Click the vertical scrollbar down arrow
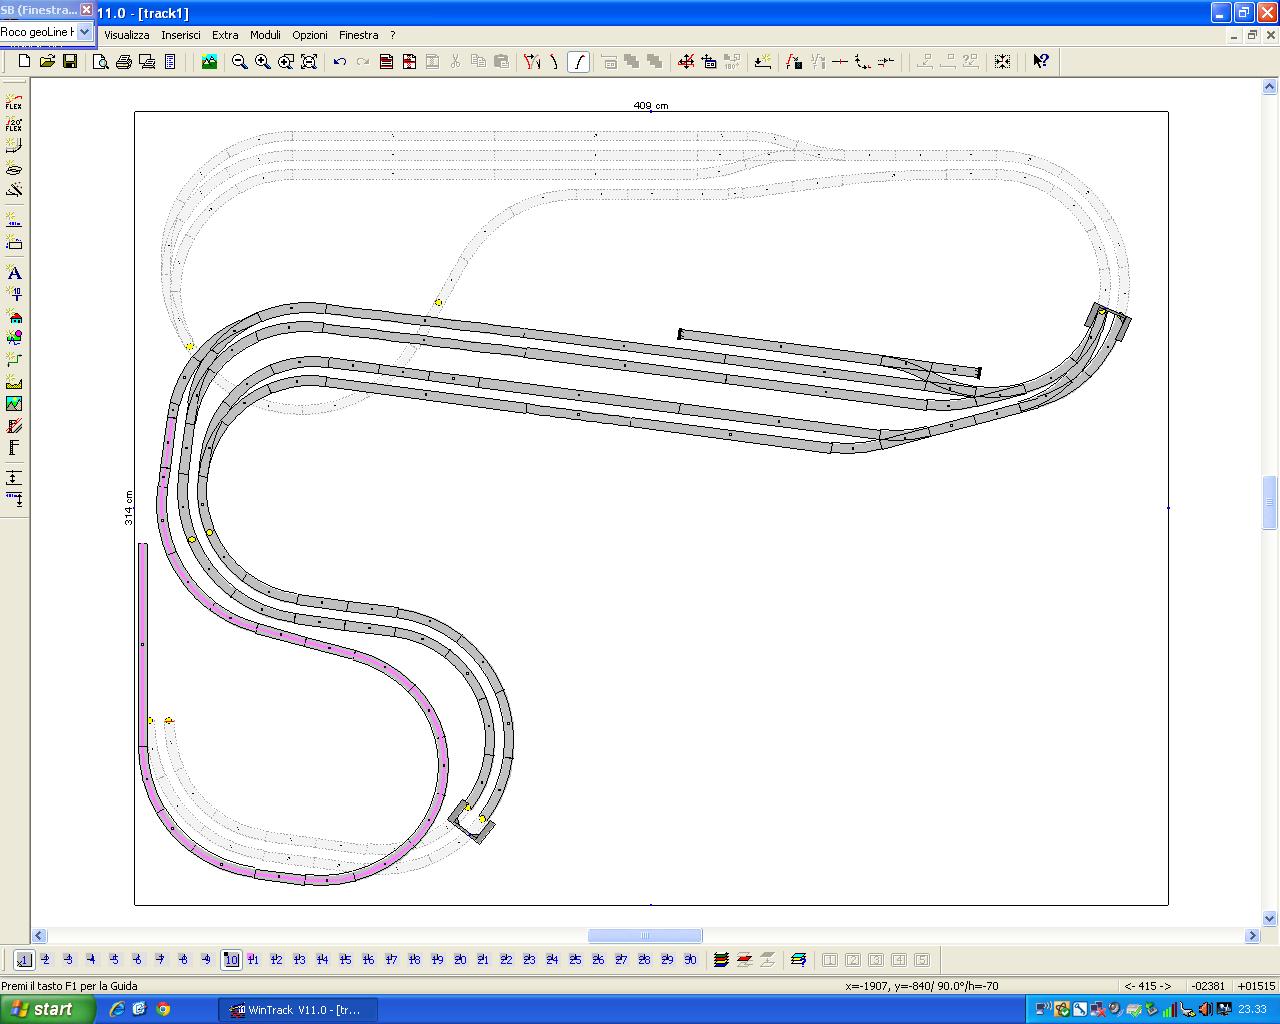 tap(1270, 919)
